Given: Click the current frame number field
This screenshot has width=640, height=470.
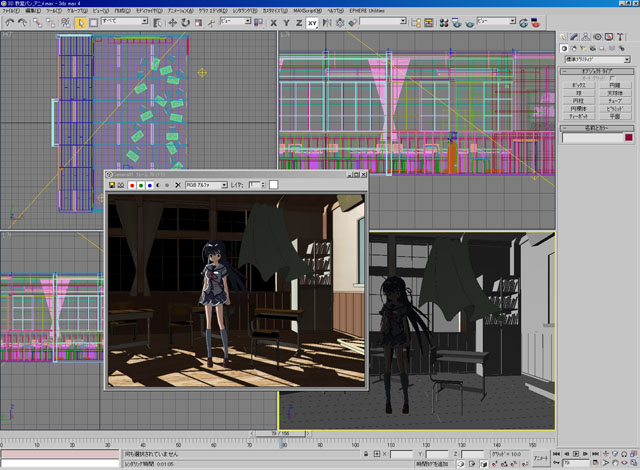Looking at the screenshot, I should [x=576, y=463].
